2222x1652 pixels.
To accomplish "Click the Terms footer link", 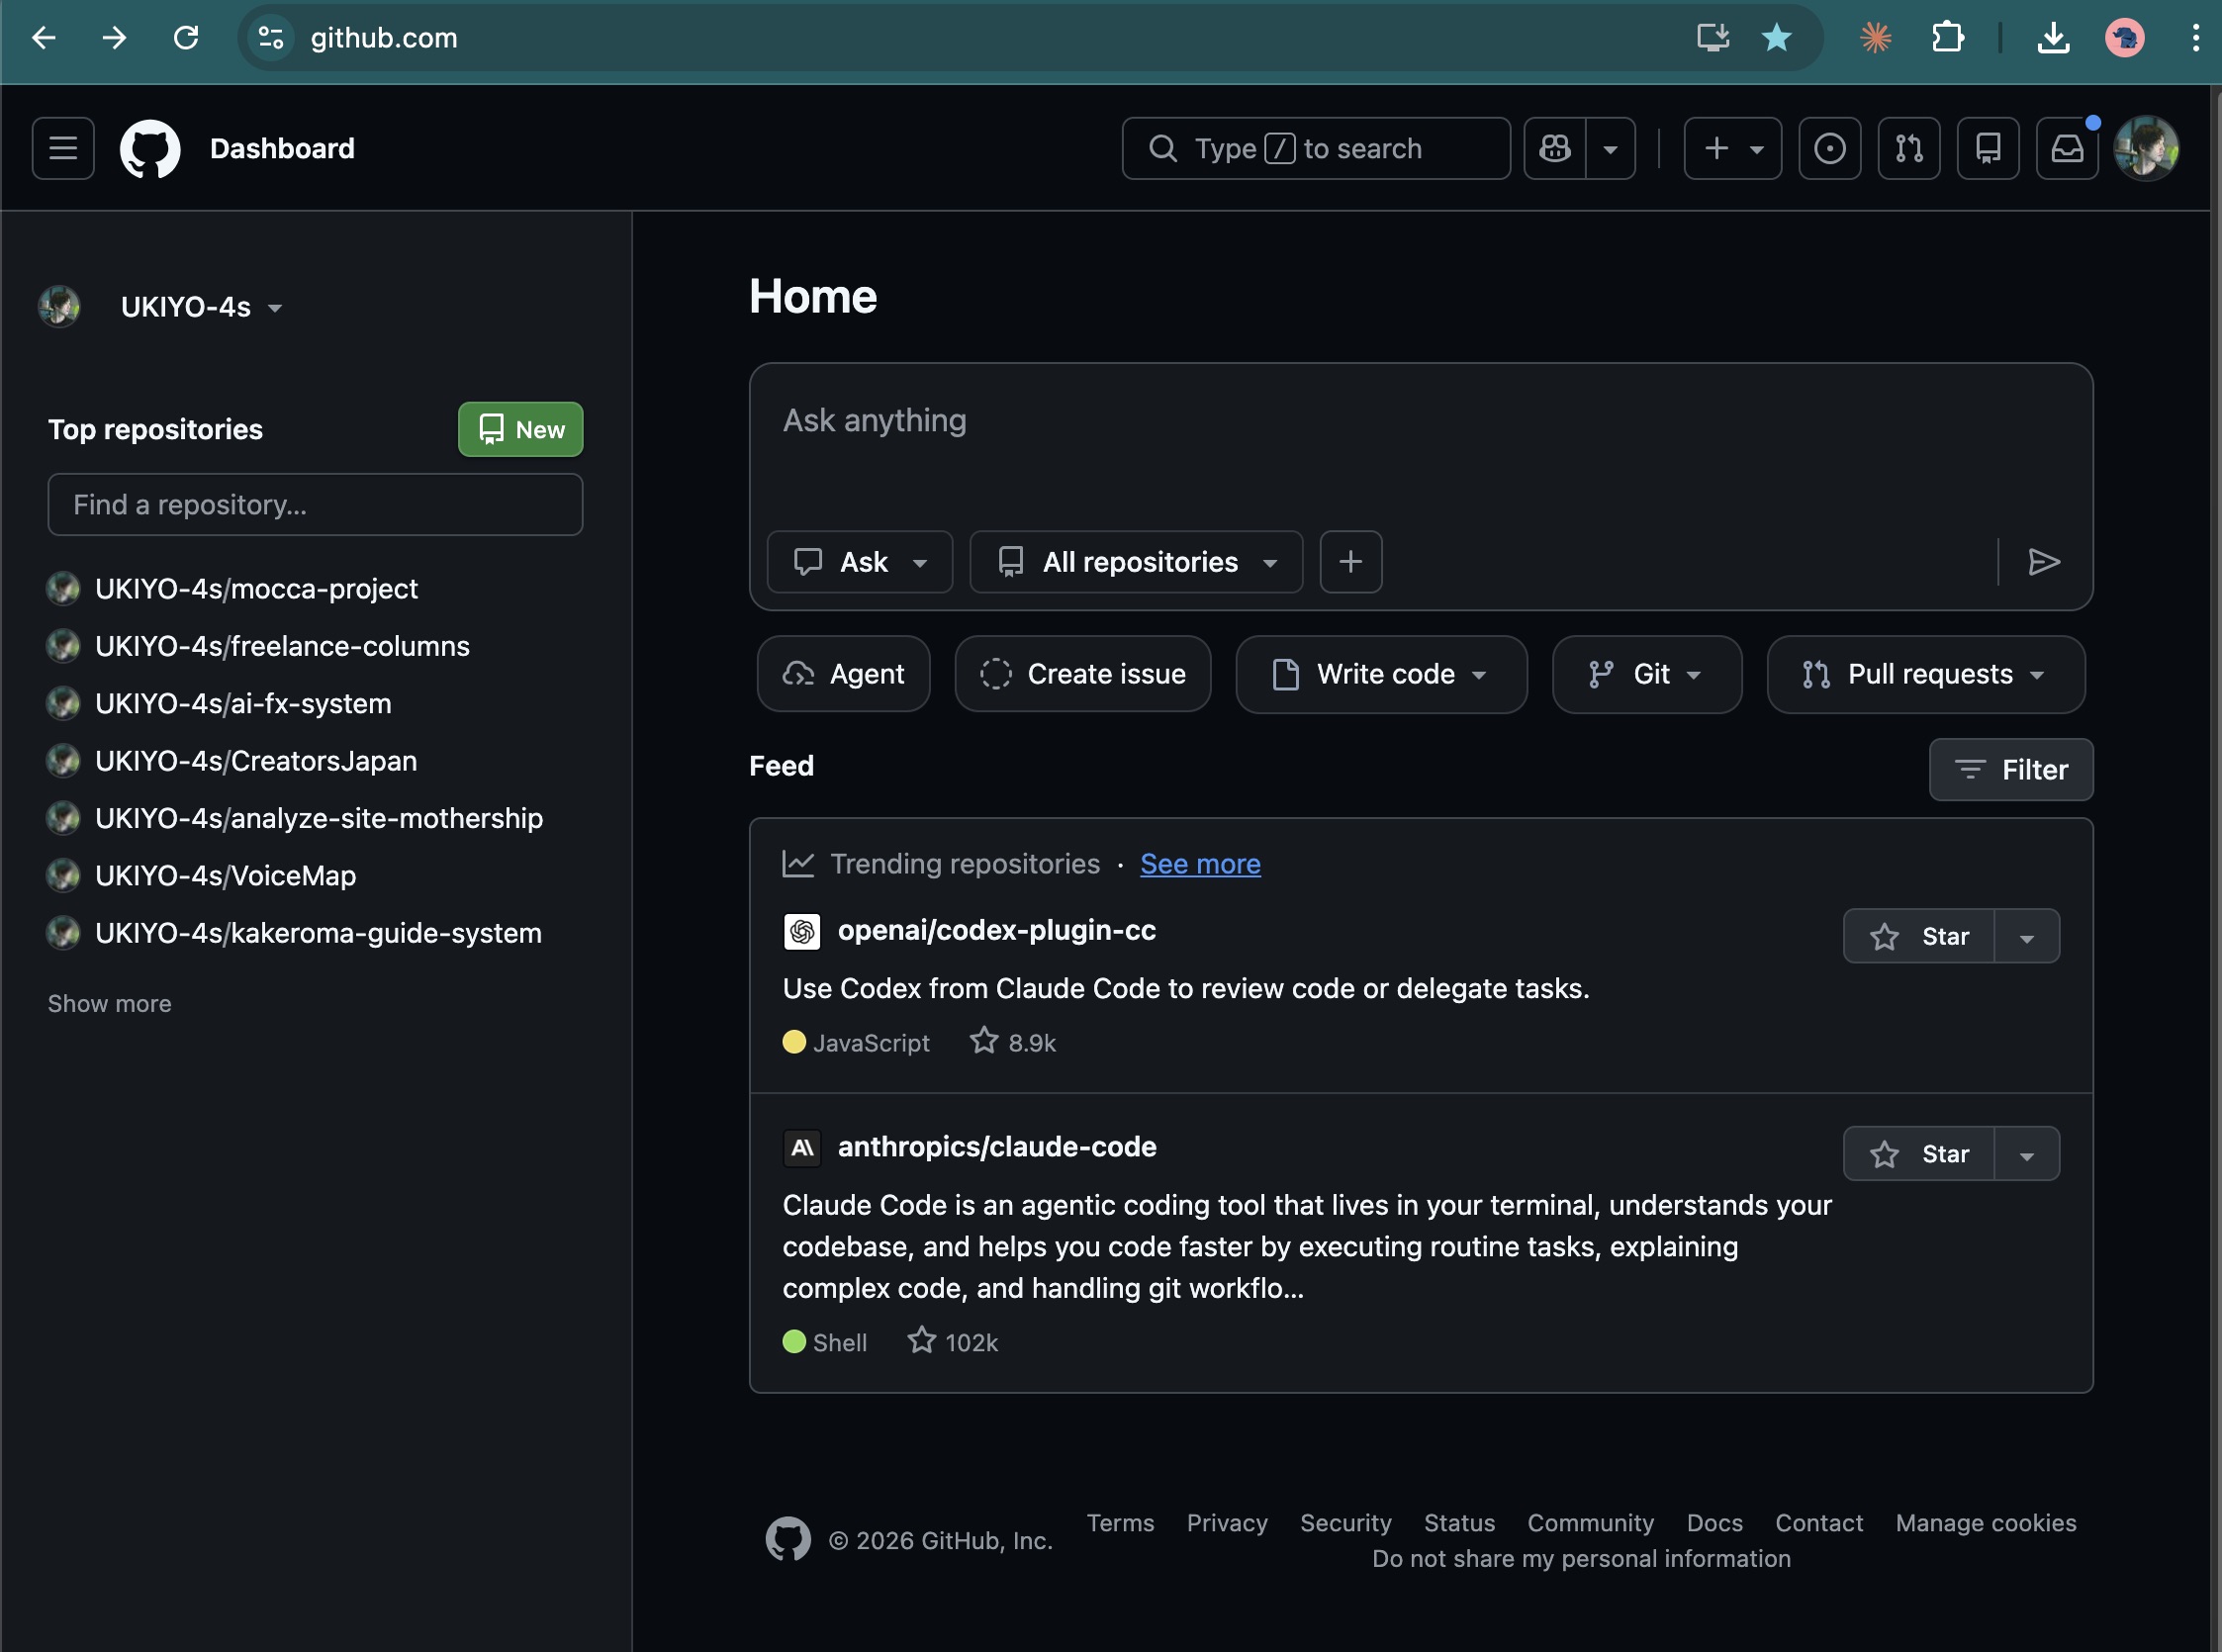I will [x=1120, y=1523].
